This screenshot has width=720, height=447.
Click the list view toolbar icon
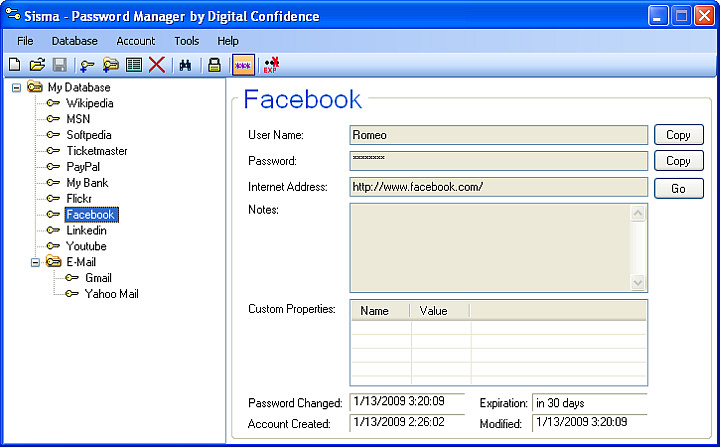coord(134,65)
